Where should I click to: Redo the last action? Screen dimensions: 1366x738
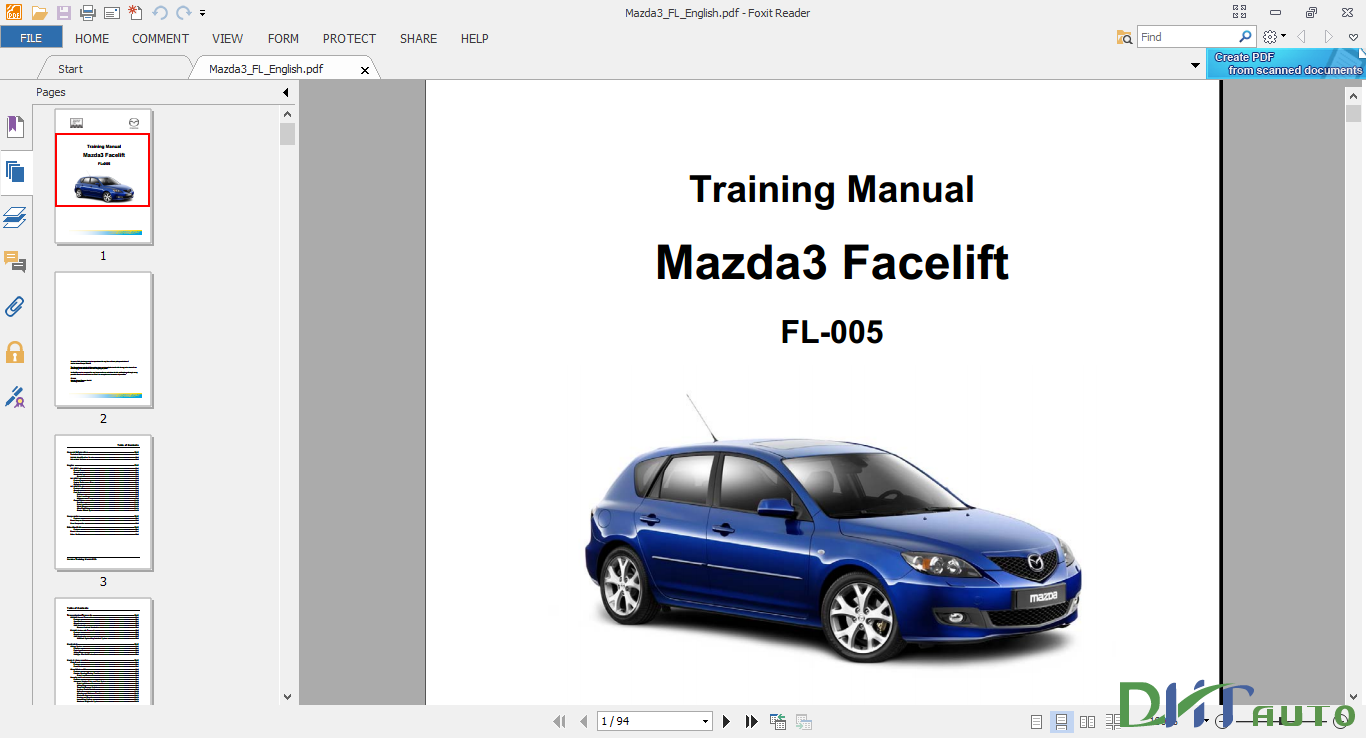coord(183,13)
